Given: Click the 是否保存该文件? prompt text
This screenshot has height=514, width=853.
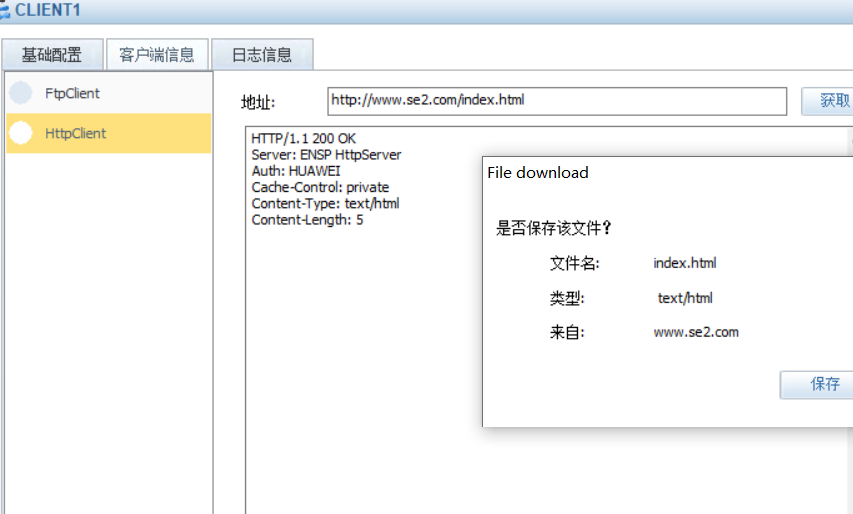Looking at the screenshot, I should pos(554,228).
